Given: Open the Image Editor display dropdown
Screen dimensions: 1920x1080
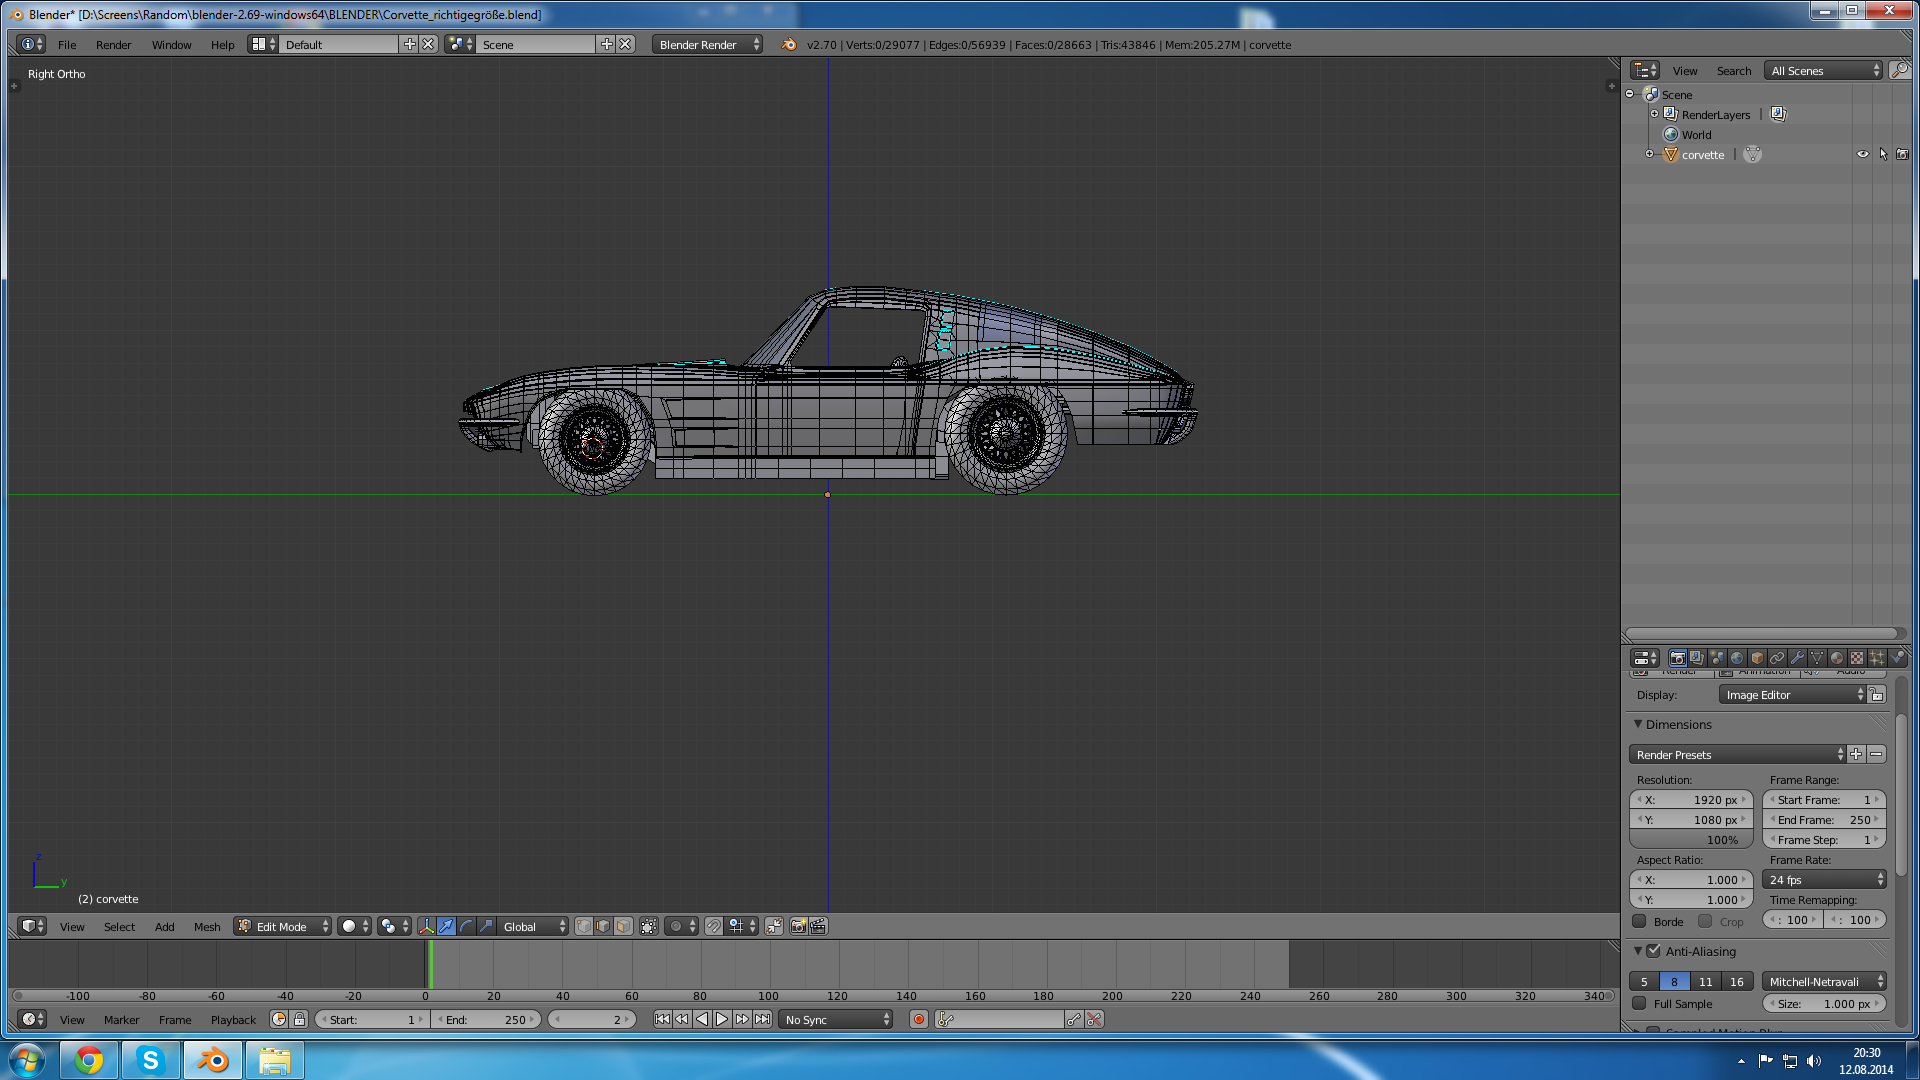Looking at the screenshot, I should point(1793,694).
